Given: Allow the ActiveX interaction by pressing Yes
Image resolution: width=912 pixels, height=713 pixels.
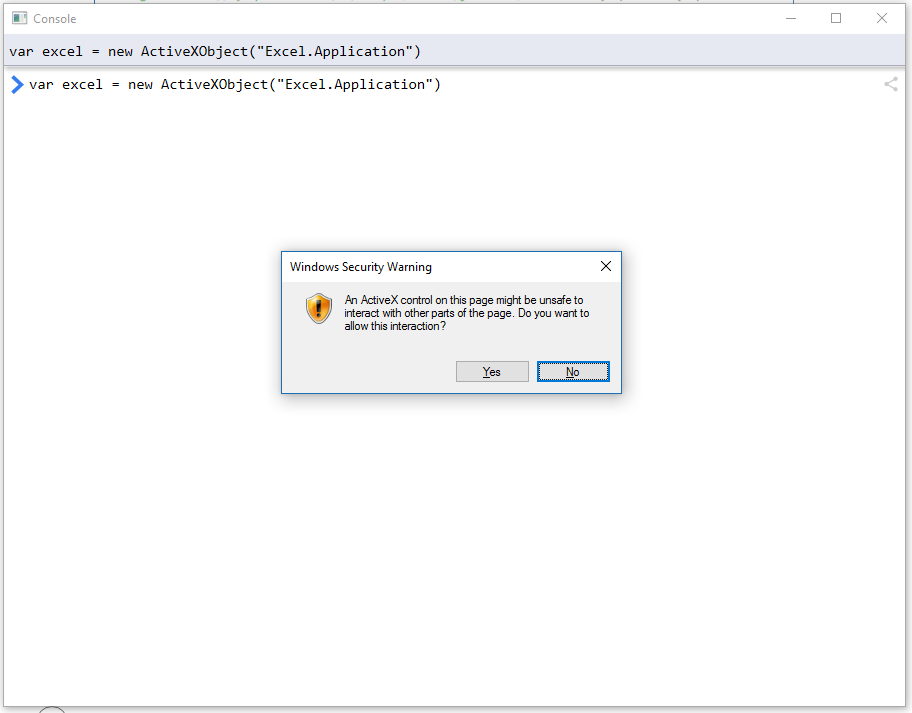Looking at the screenshot, I should [x=492, y=371].
